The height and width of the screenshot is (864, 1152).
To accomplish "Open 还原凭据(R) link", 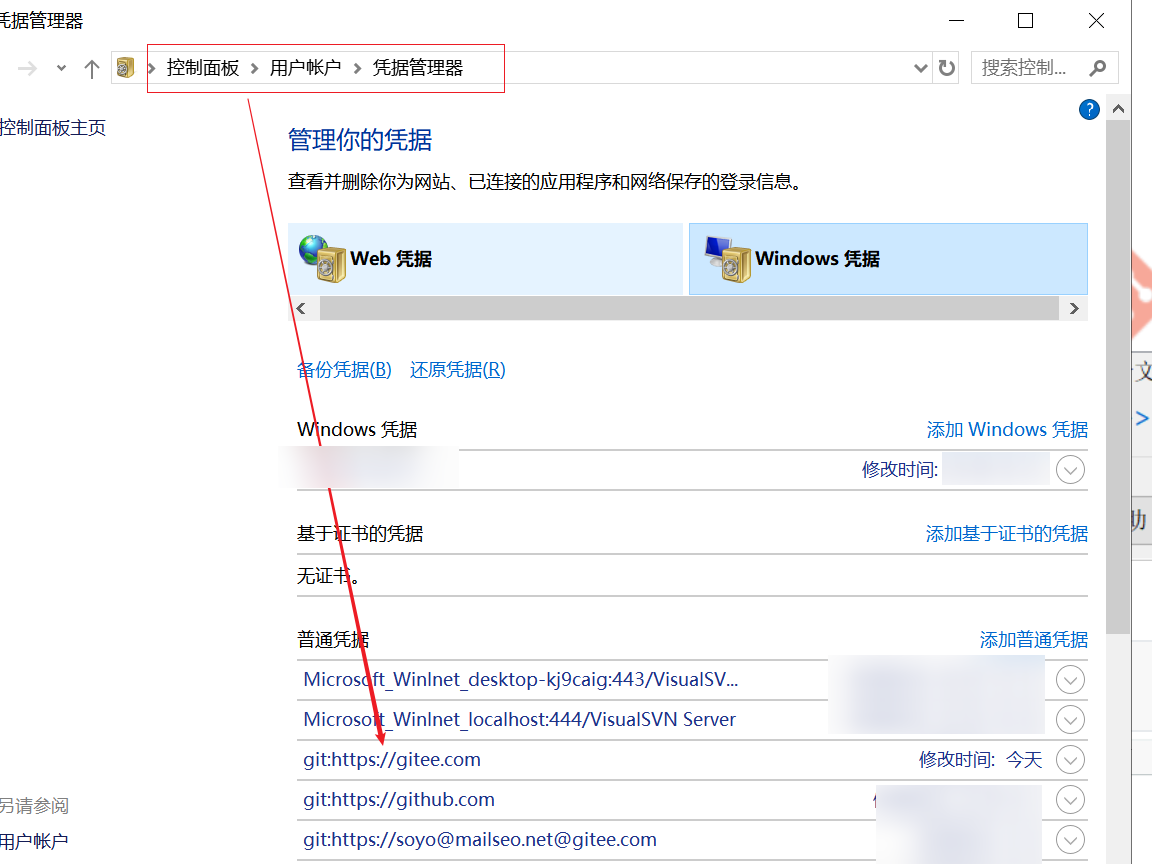I will (458, 370).
